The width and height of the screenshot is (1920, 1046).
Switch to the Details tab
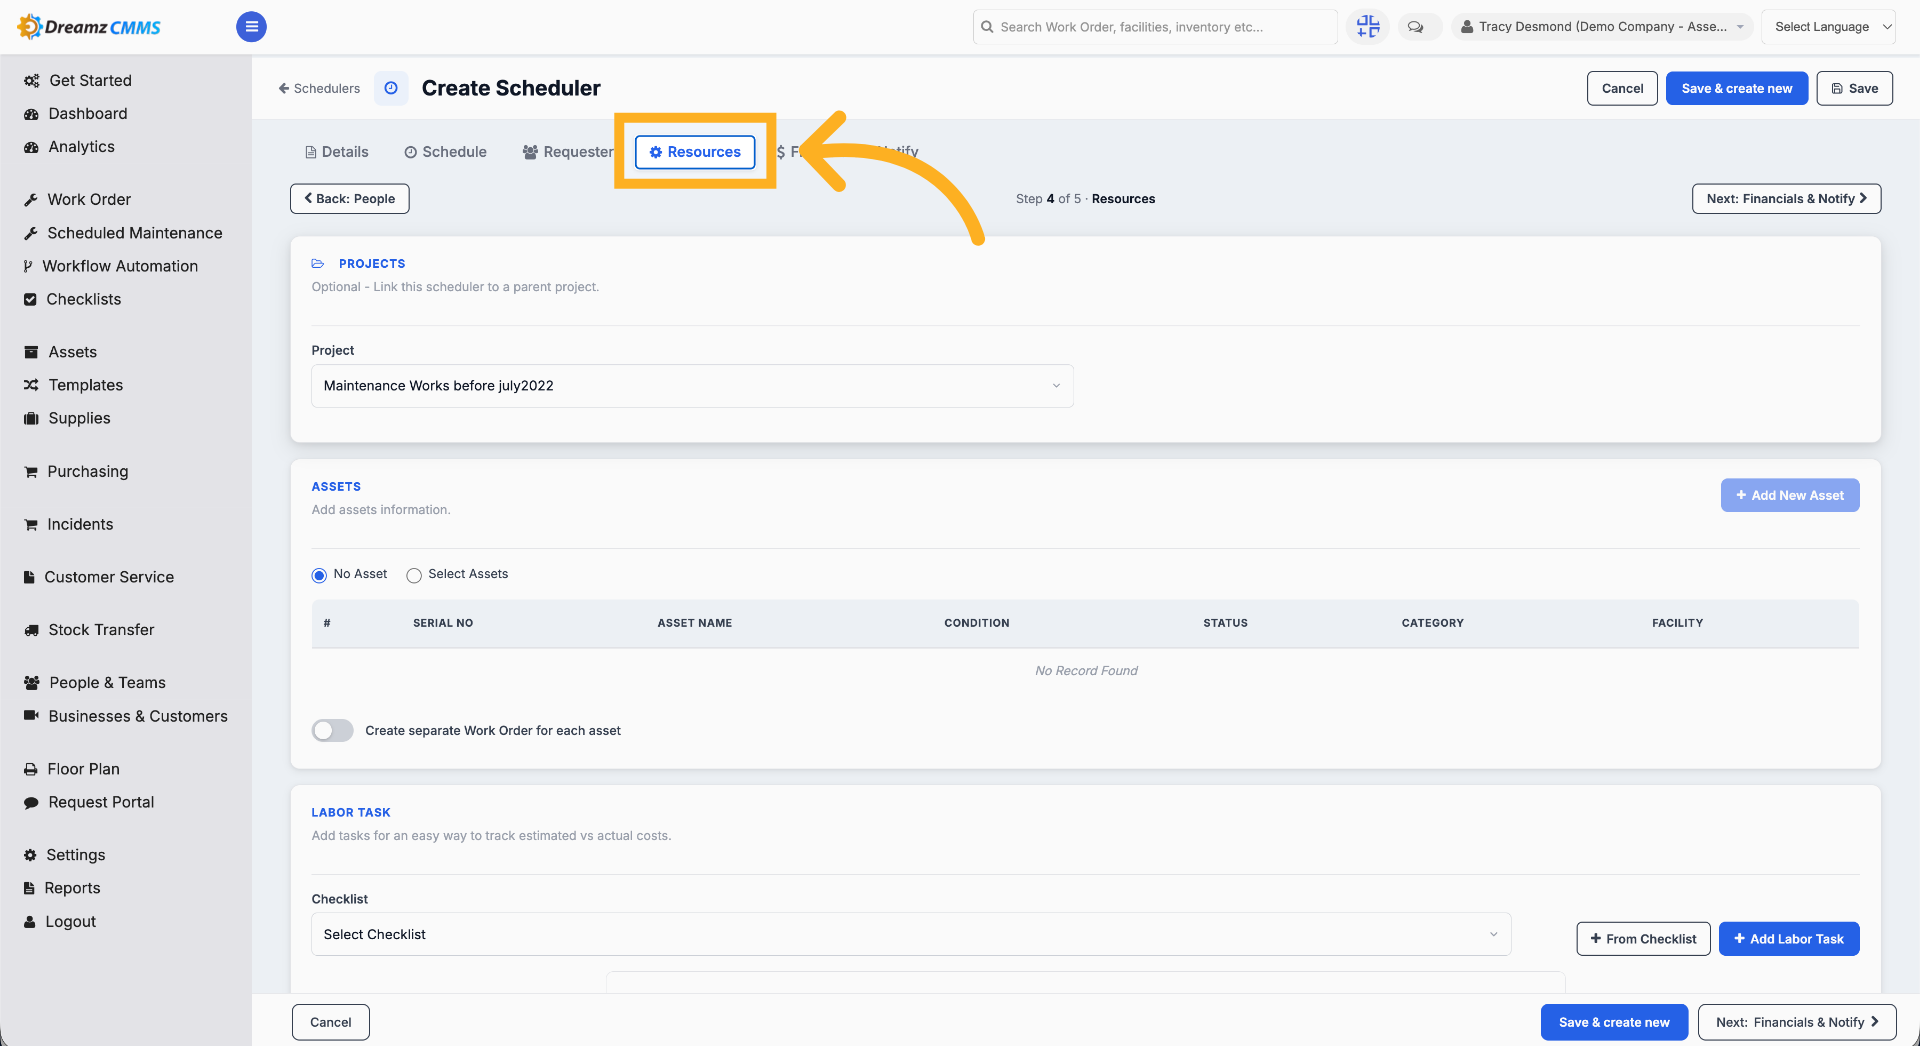click(337, 152)
